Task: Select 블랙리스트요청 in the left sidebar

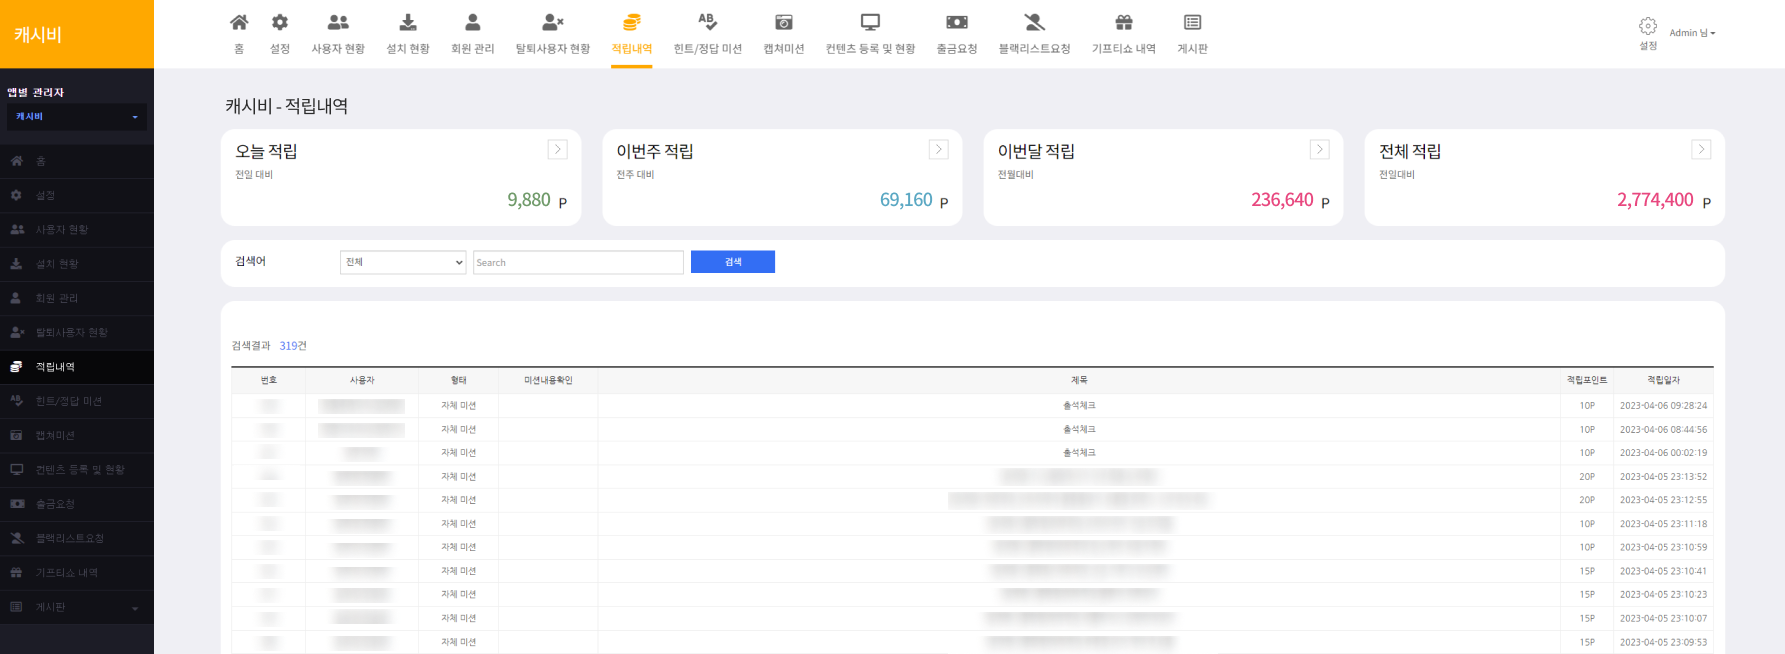Action: point(77,538)
